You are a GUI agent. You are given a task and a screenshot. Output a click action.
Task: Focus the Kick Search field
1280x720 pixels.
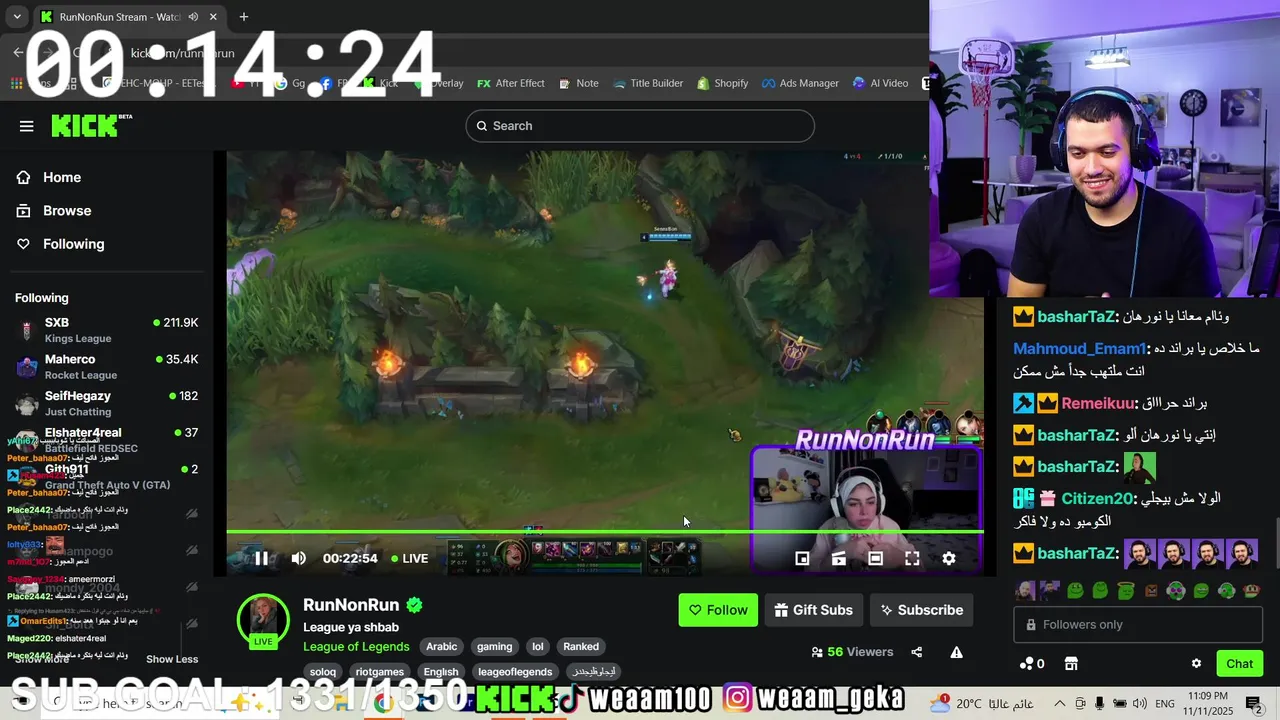[640, 126]
